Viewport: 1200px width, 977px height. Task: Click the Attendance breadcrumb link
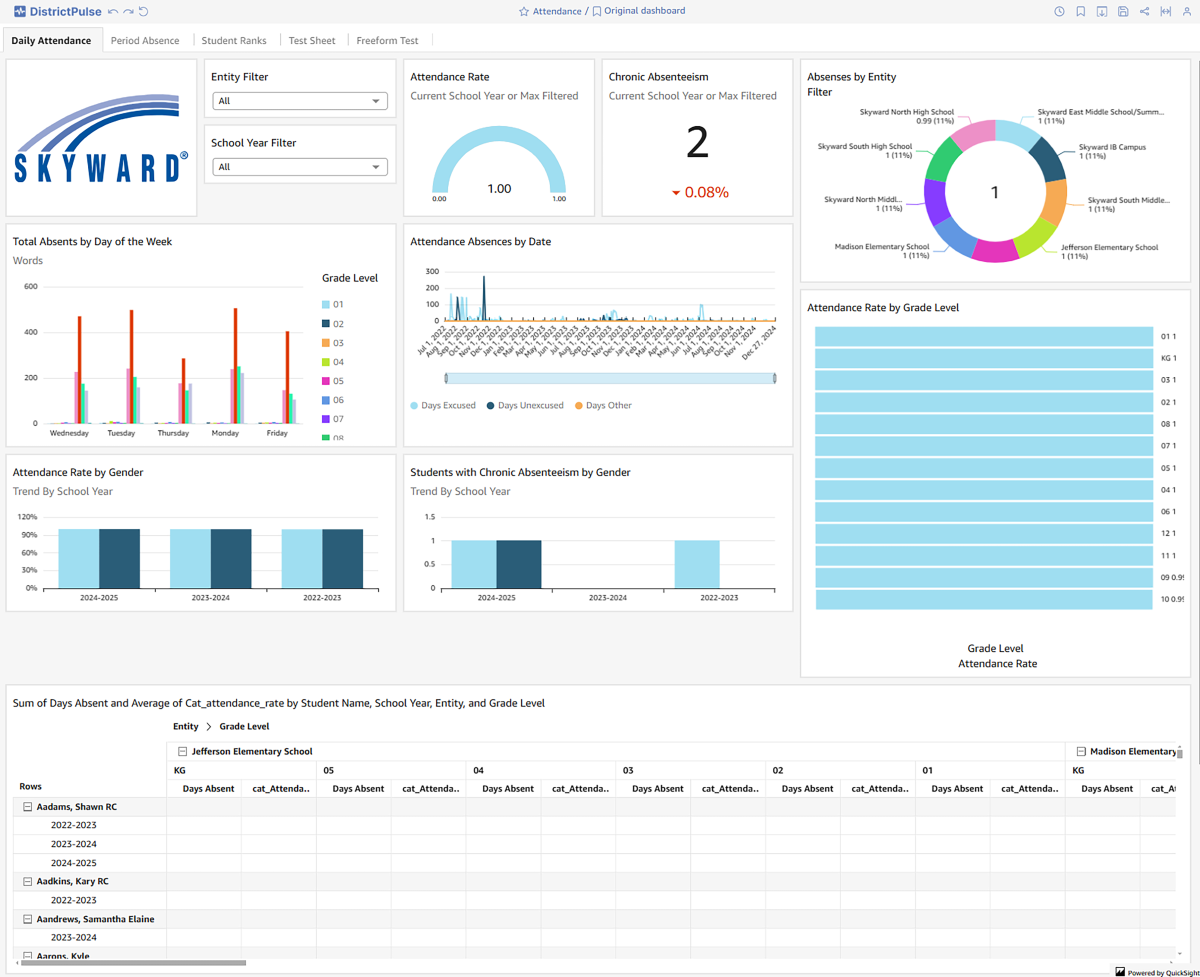coord(557,12)
